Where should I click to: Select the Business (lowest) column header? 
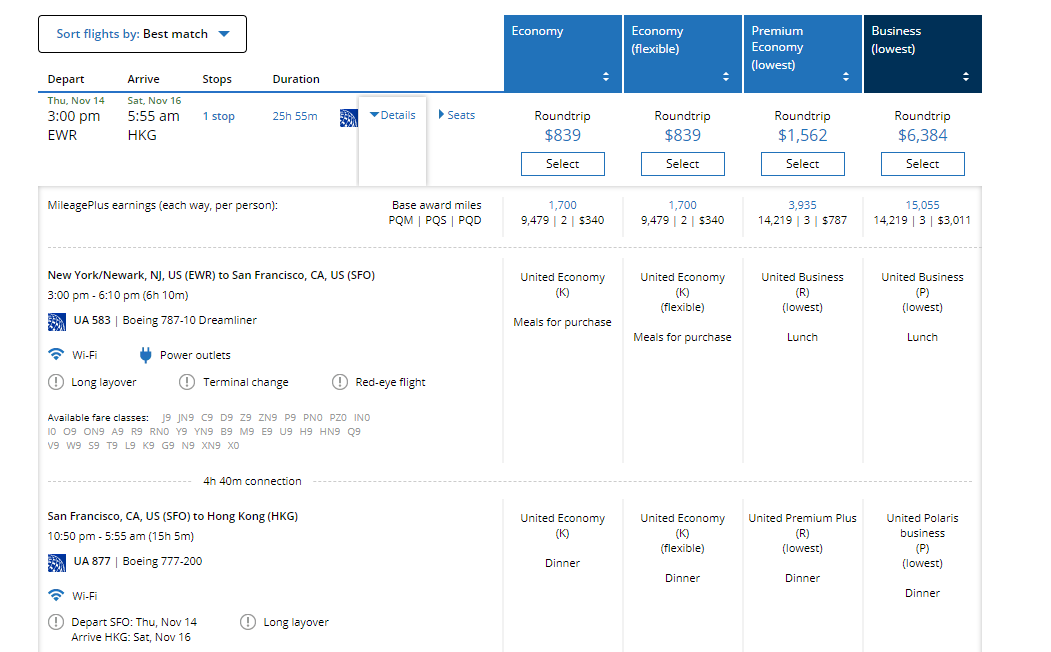923,54
